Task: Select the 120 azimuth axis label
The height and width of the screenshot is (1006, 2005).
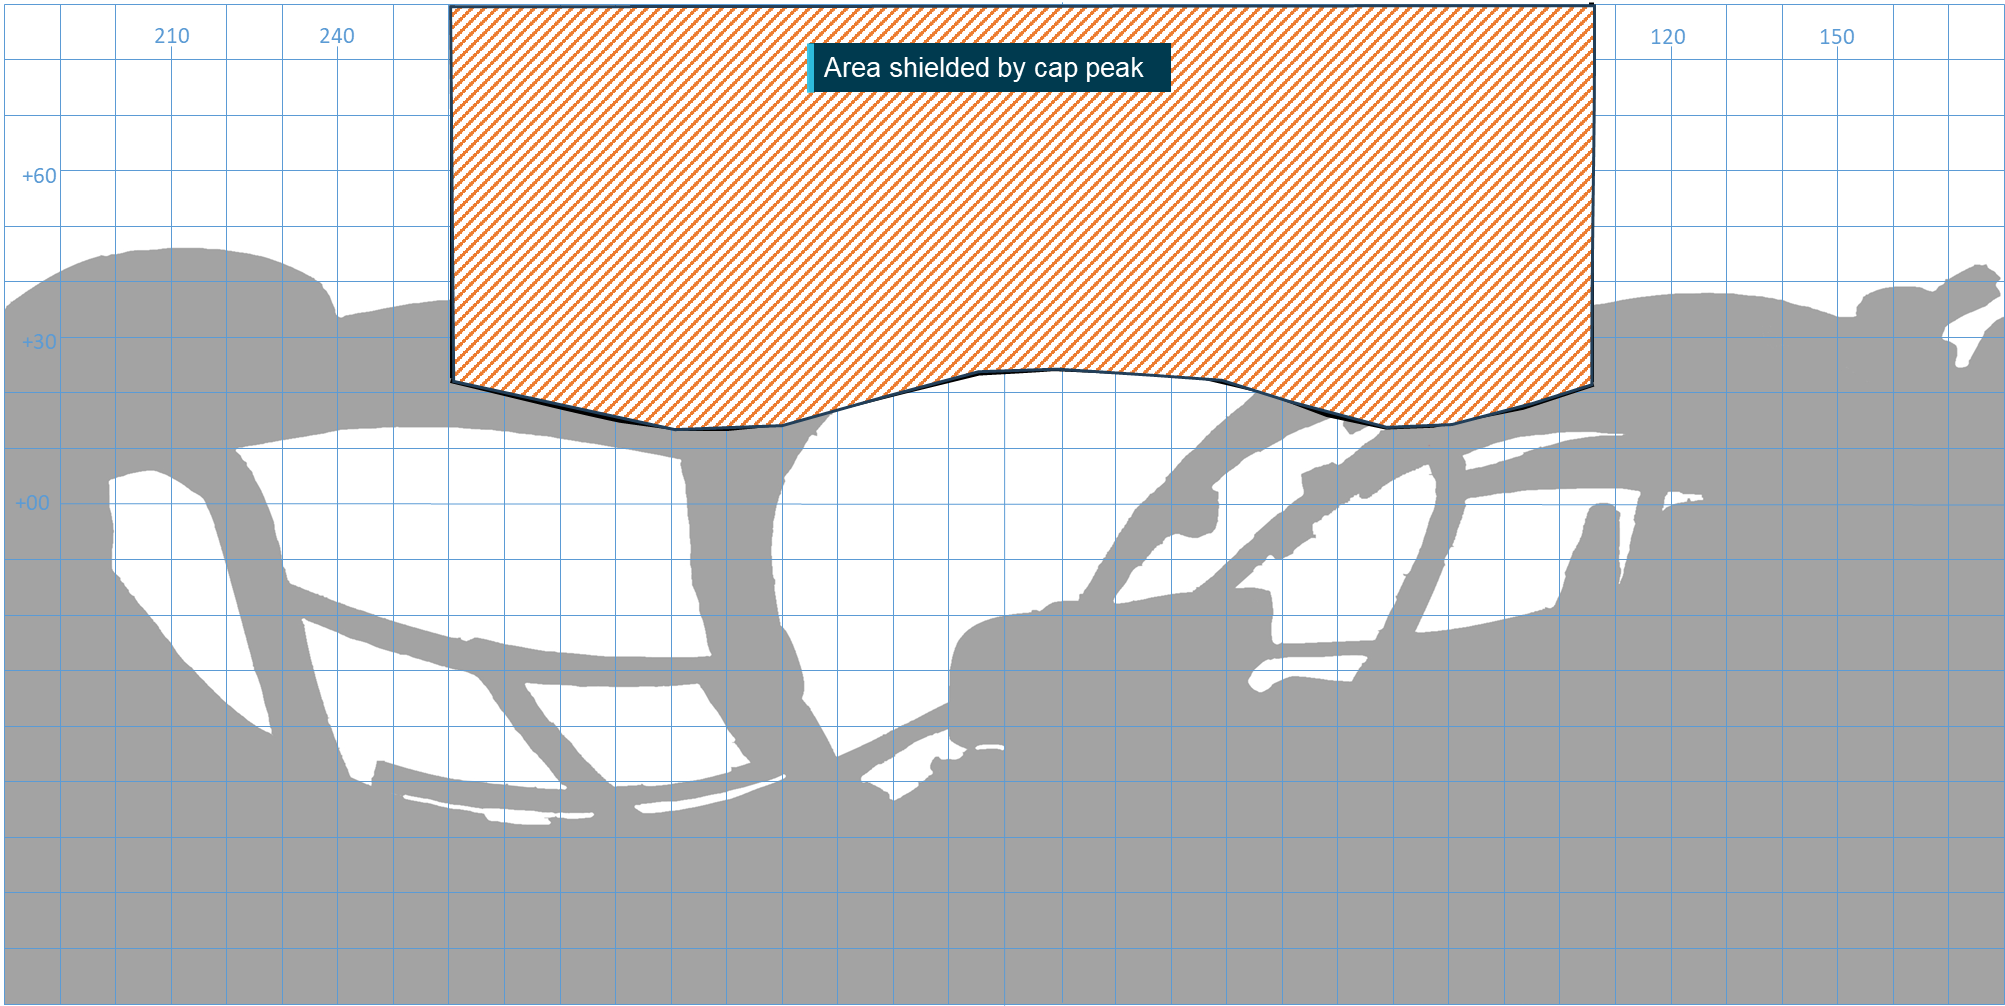Action: [x=1668, y=37]
